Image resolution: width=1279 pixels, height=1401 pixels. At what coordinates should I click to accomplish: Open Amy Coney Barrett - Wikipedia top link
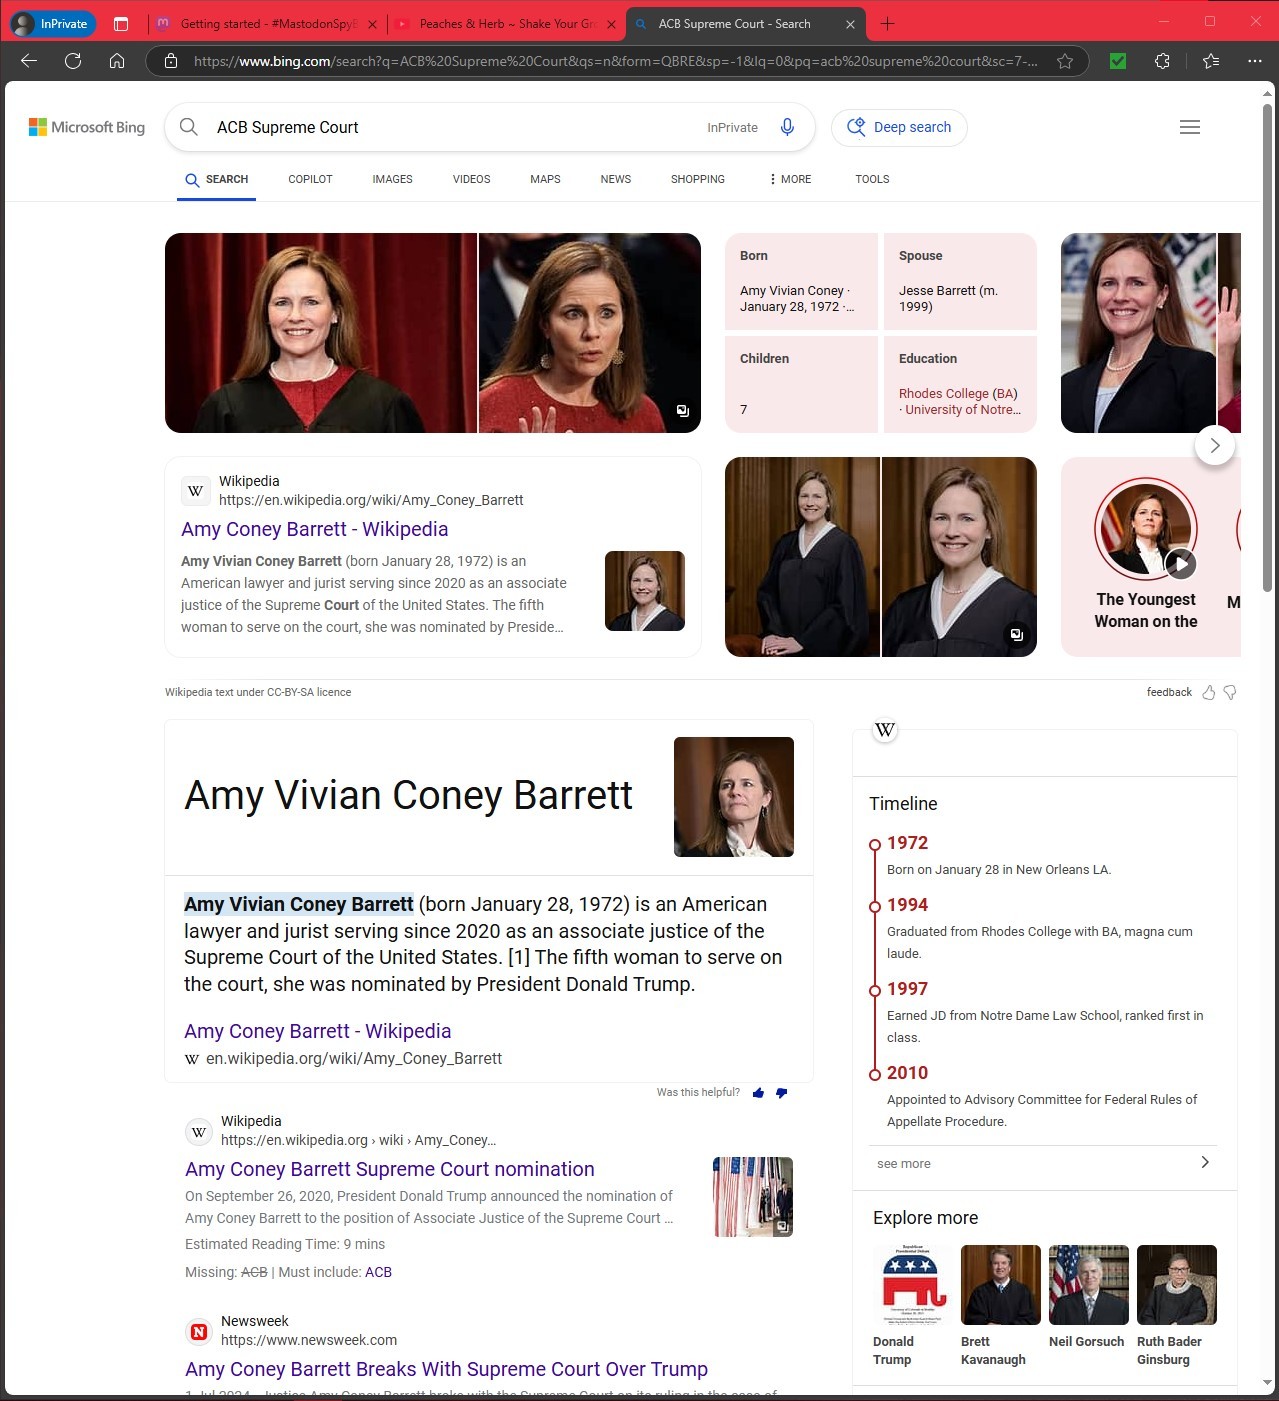point(314,529)
